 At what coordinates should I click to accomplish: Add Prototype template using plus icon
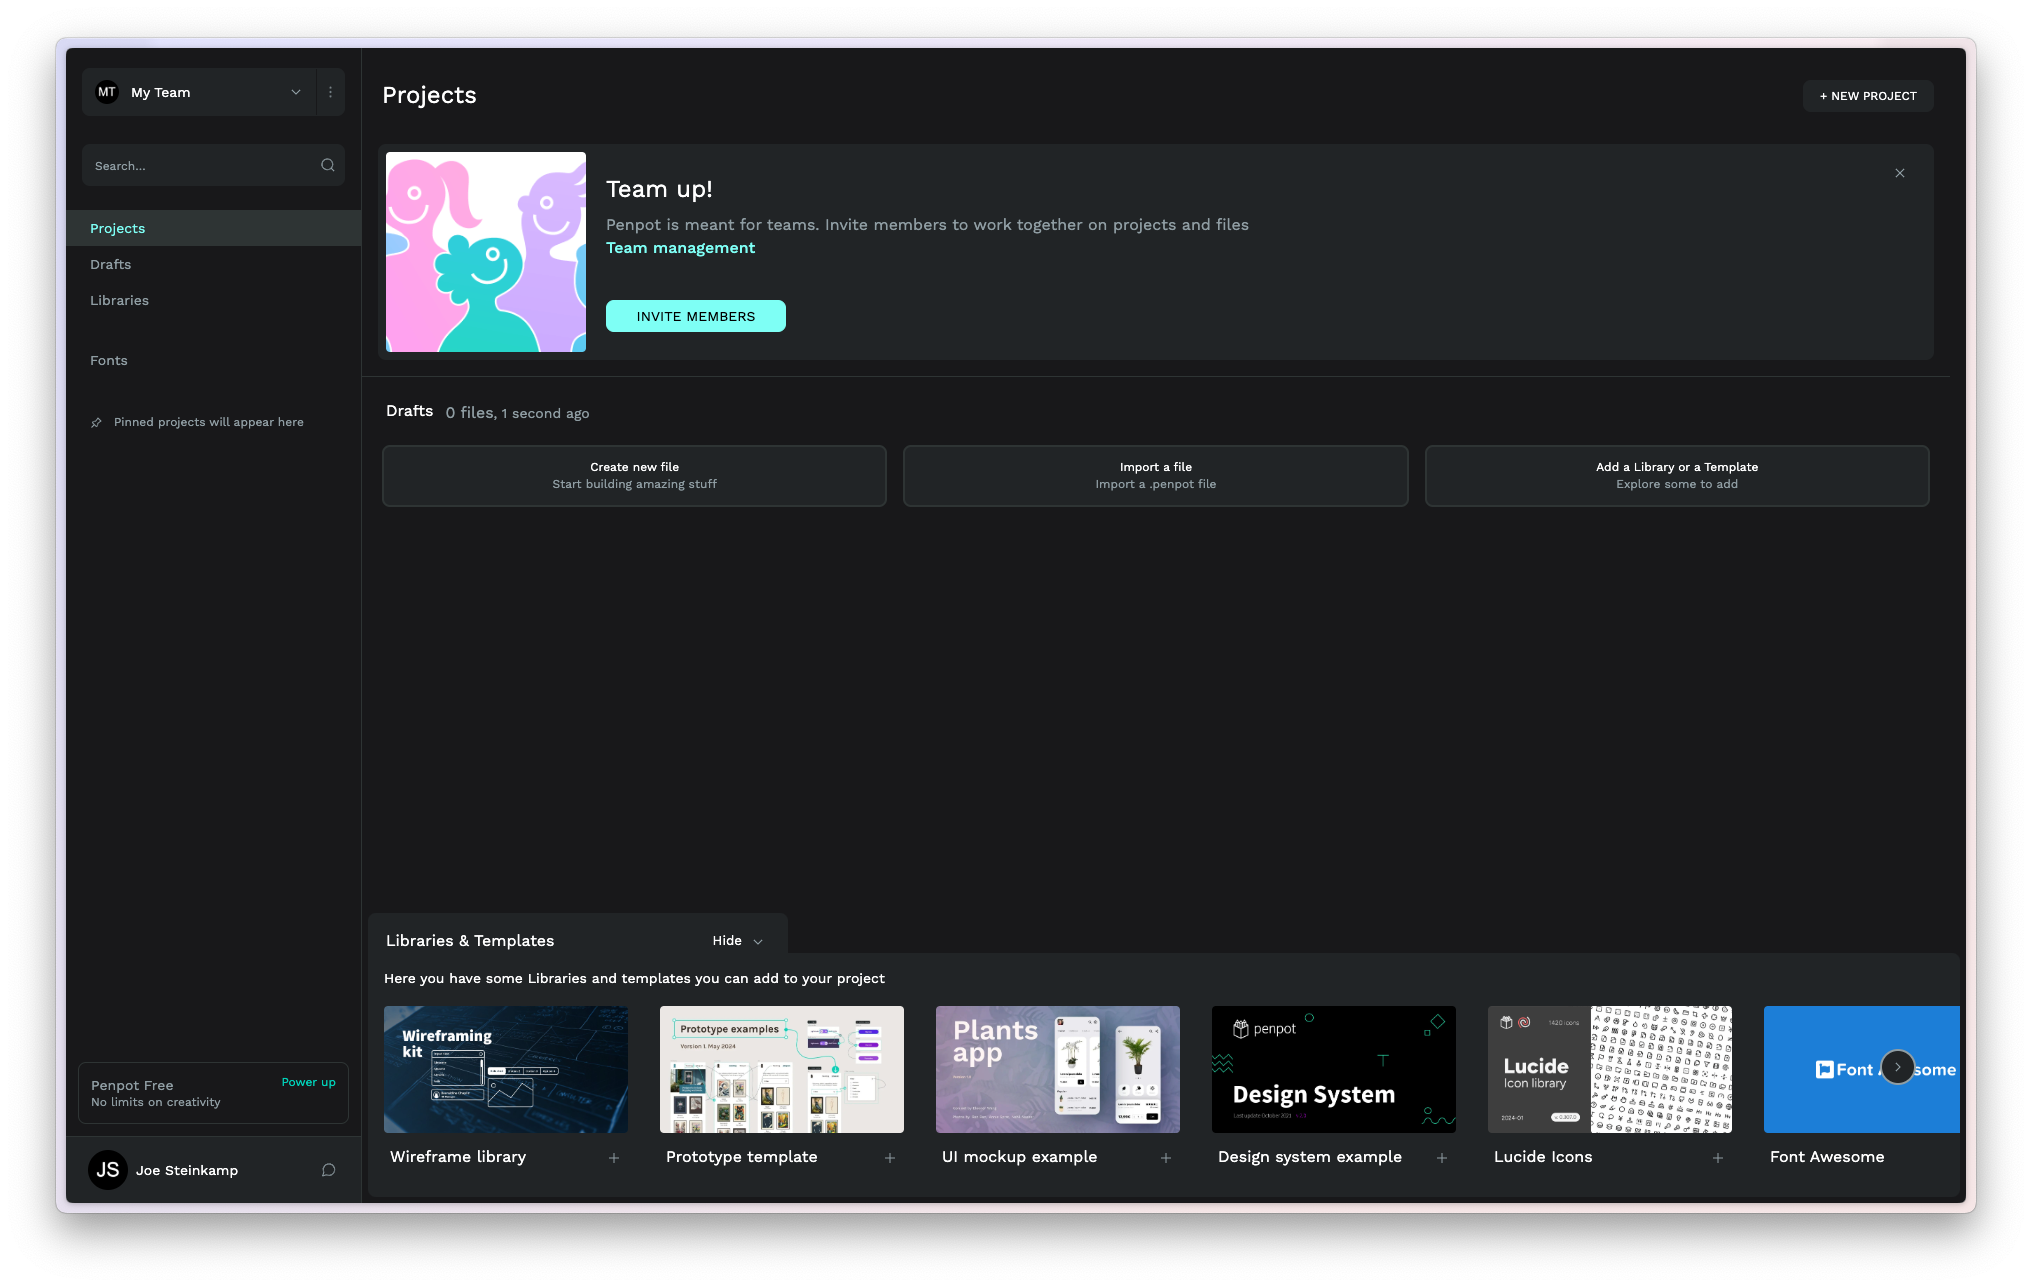coord(890,1158)
